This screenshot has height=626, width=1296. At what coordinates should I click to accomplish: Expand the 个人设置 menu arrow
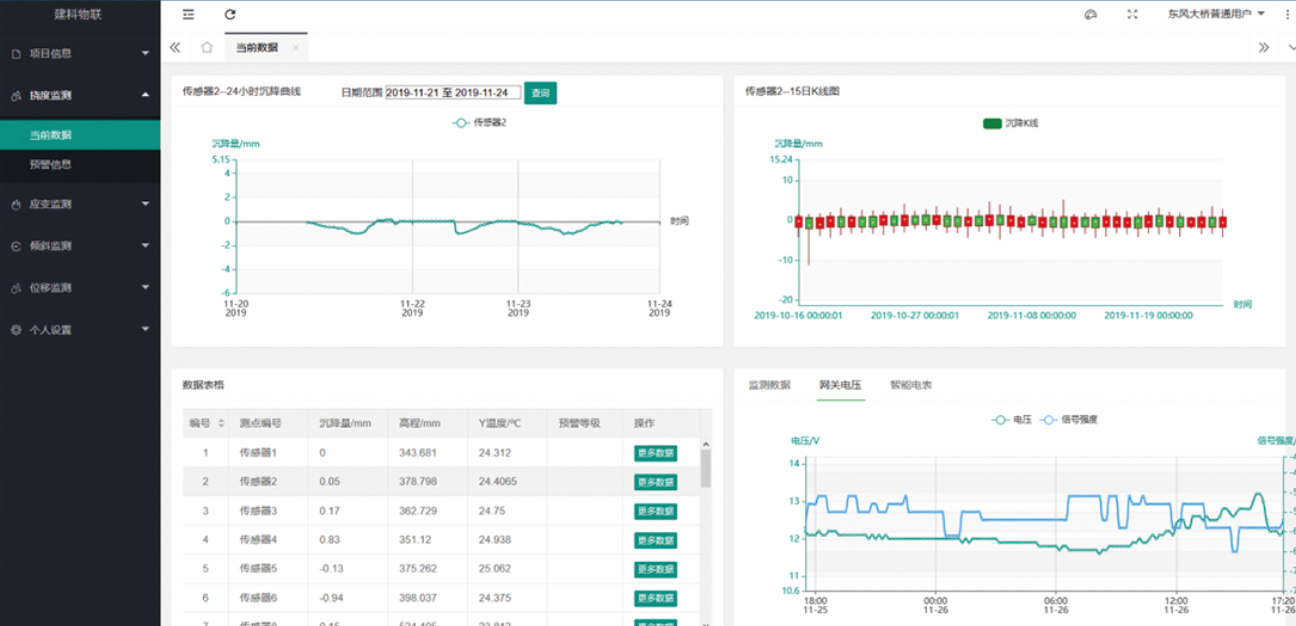(146, 330)
